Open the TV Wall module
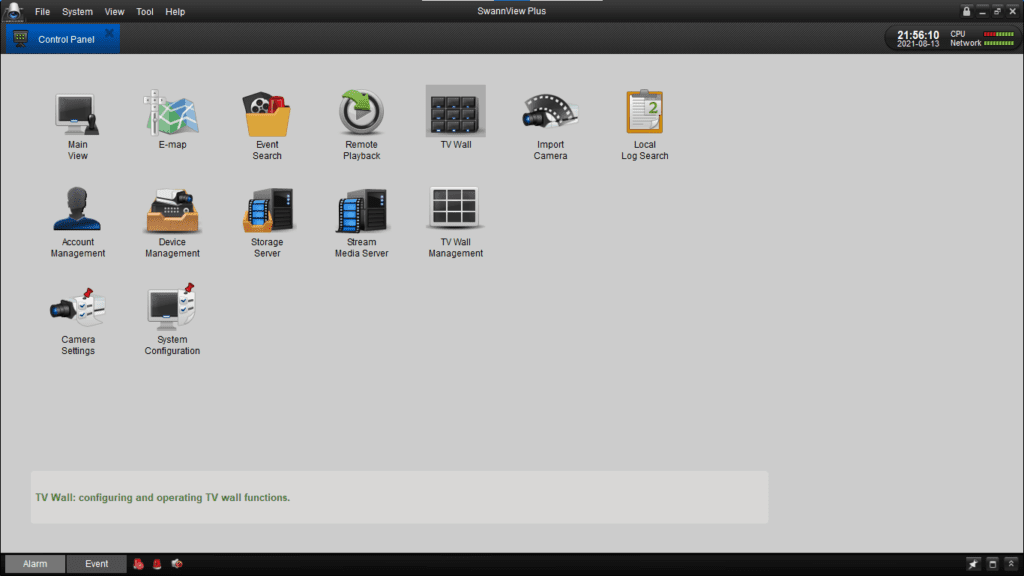Screen dimensions: 1024x576 (455, 110)
